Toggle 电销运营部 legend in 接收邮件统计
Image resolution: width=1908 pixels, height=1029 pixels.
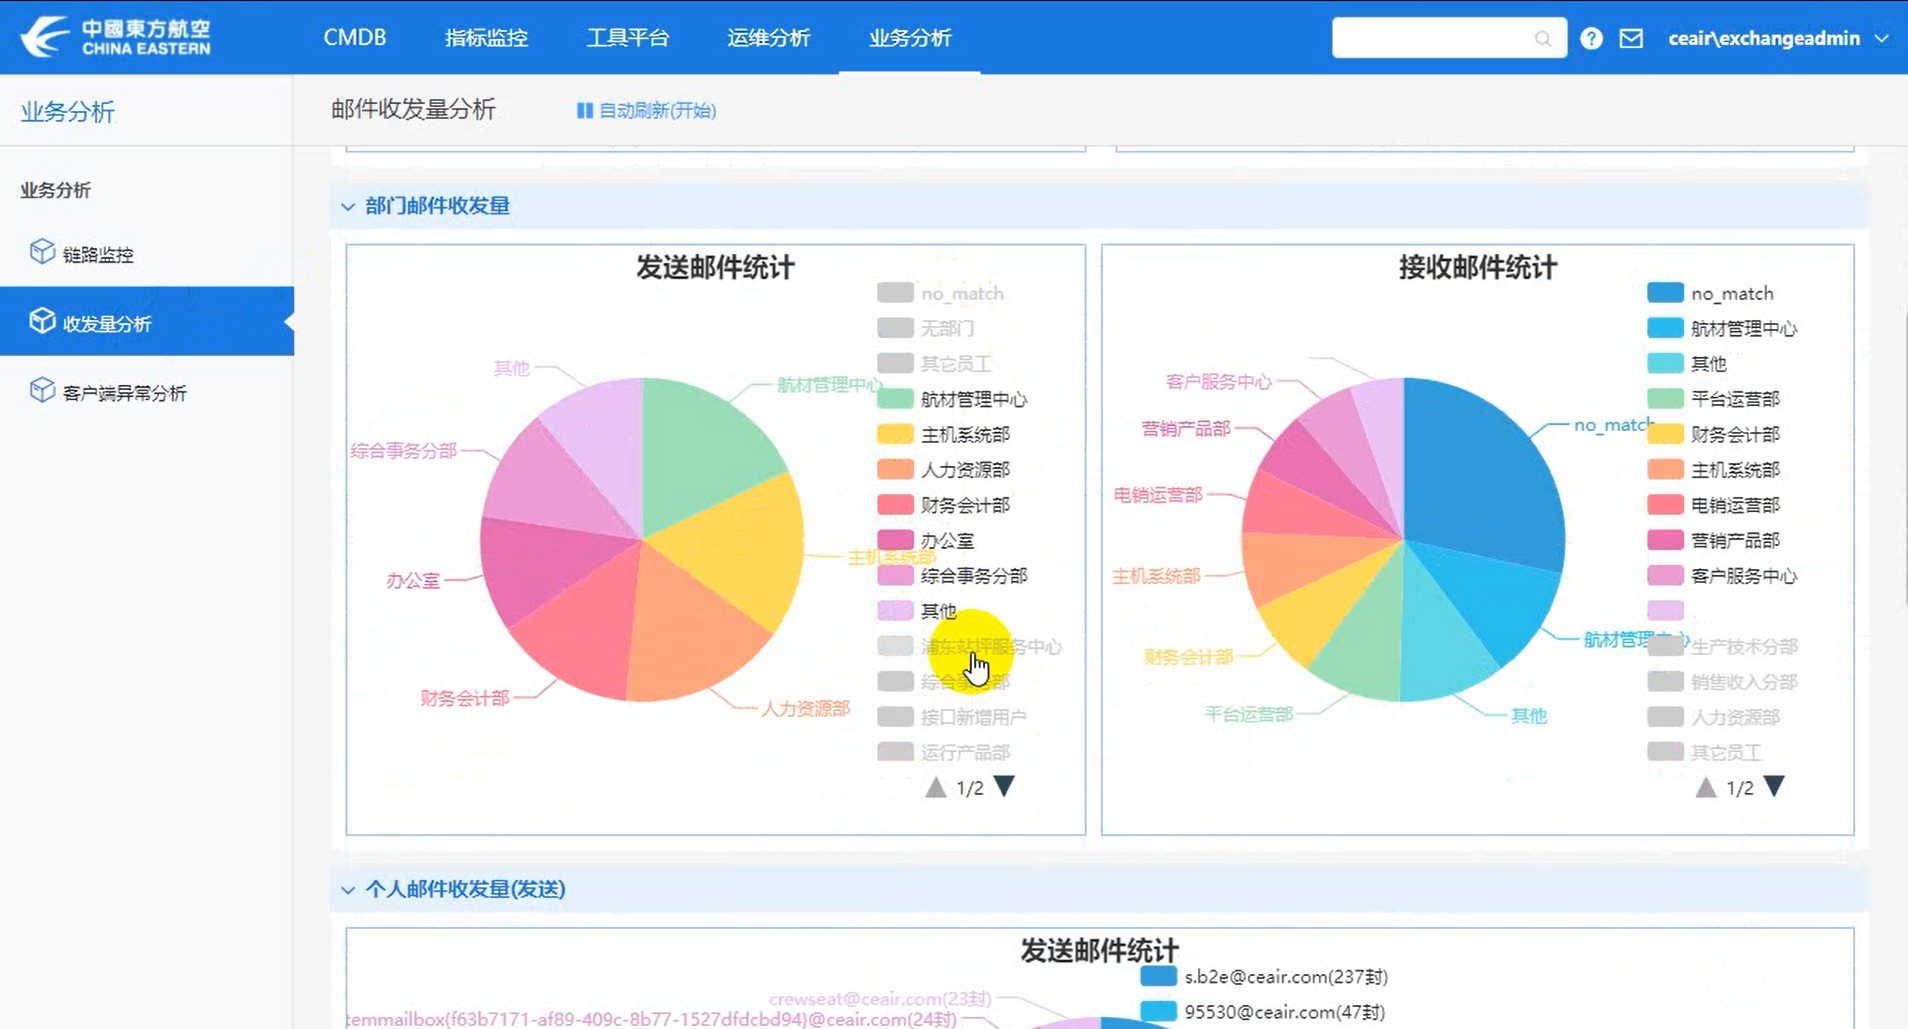(x=1713, y=505)
